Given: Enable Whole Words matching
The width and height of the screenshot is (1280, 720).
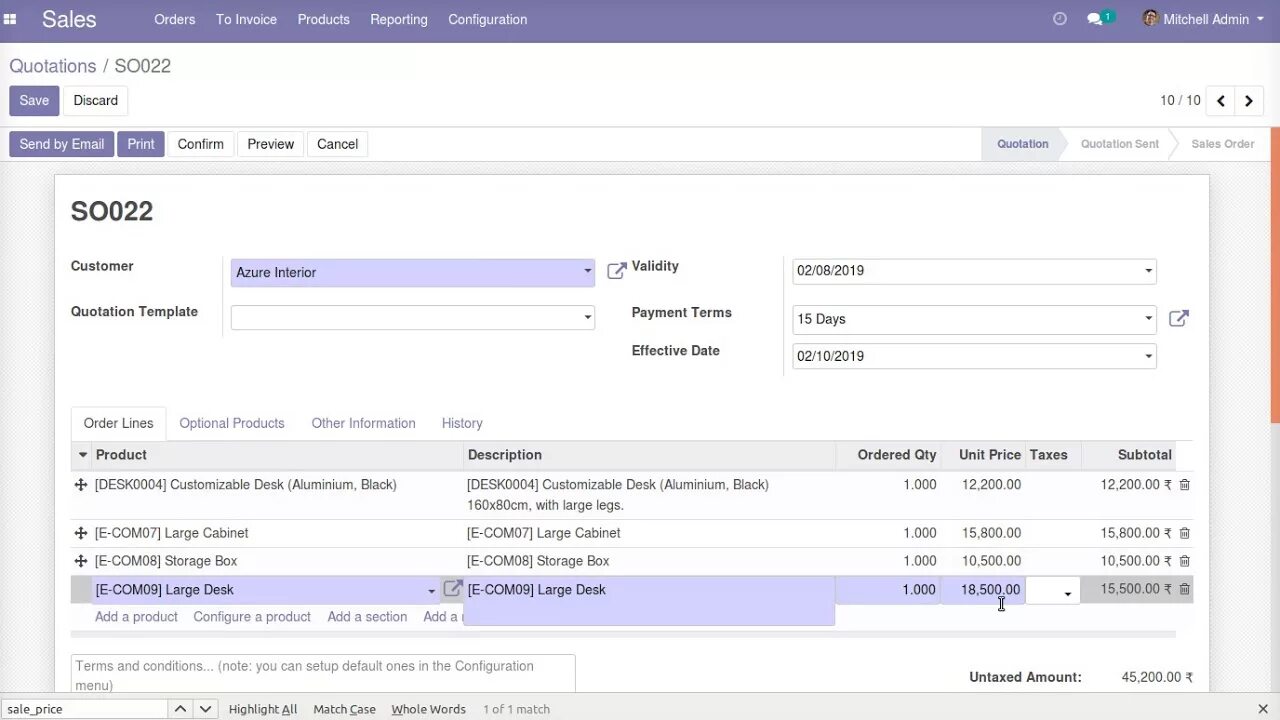Looking at the screenshot, I should [x=428, y=708].
